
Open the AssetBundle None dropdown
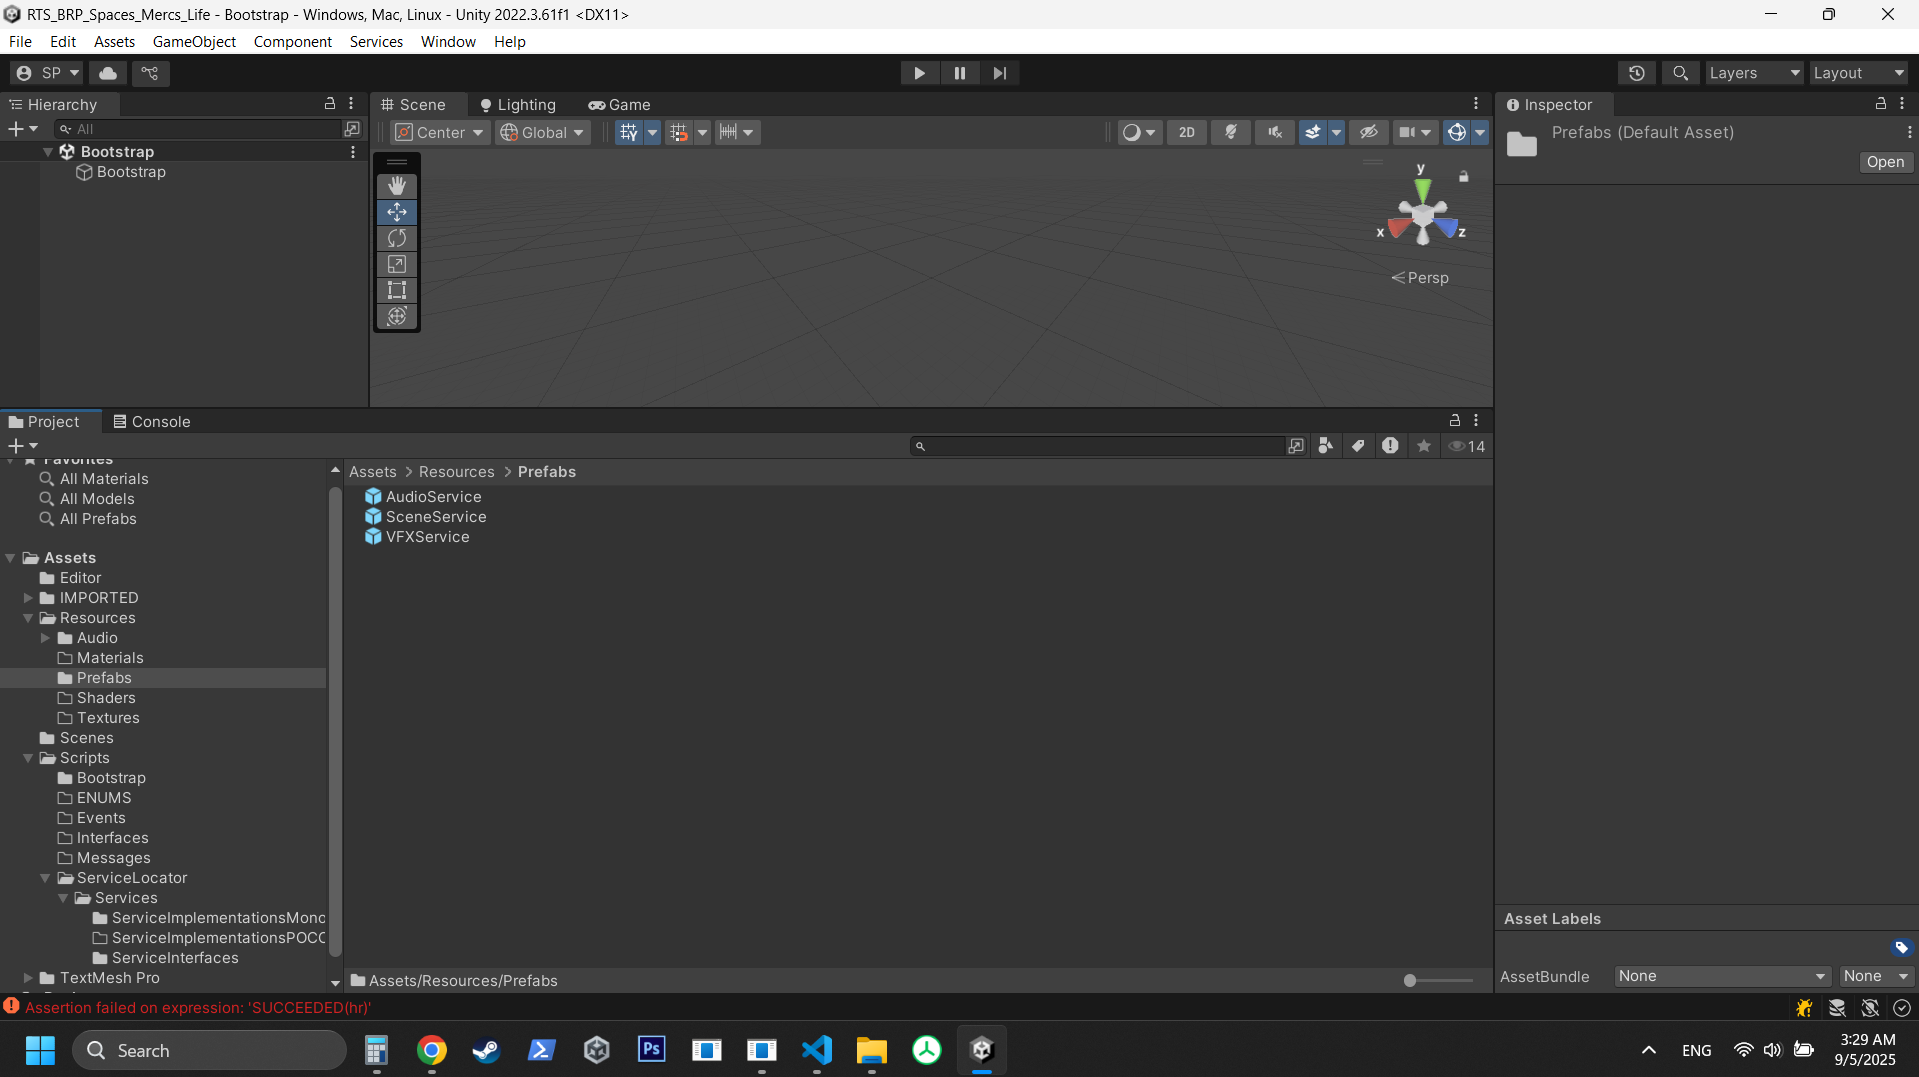1722,976
